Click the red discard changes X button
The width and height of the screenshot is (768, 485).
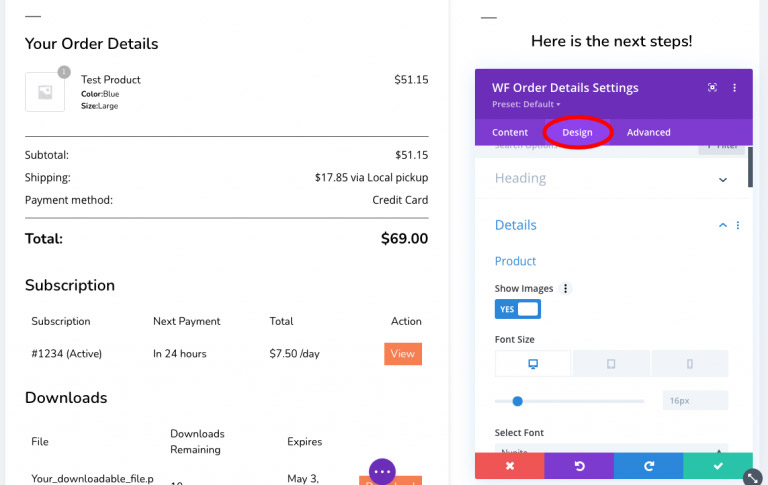[x=509, y=466]
